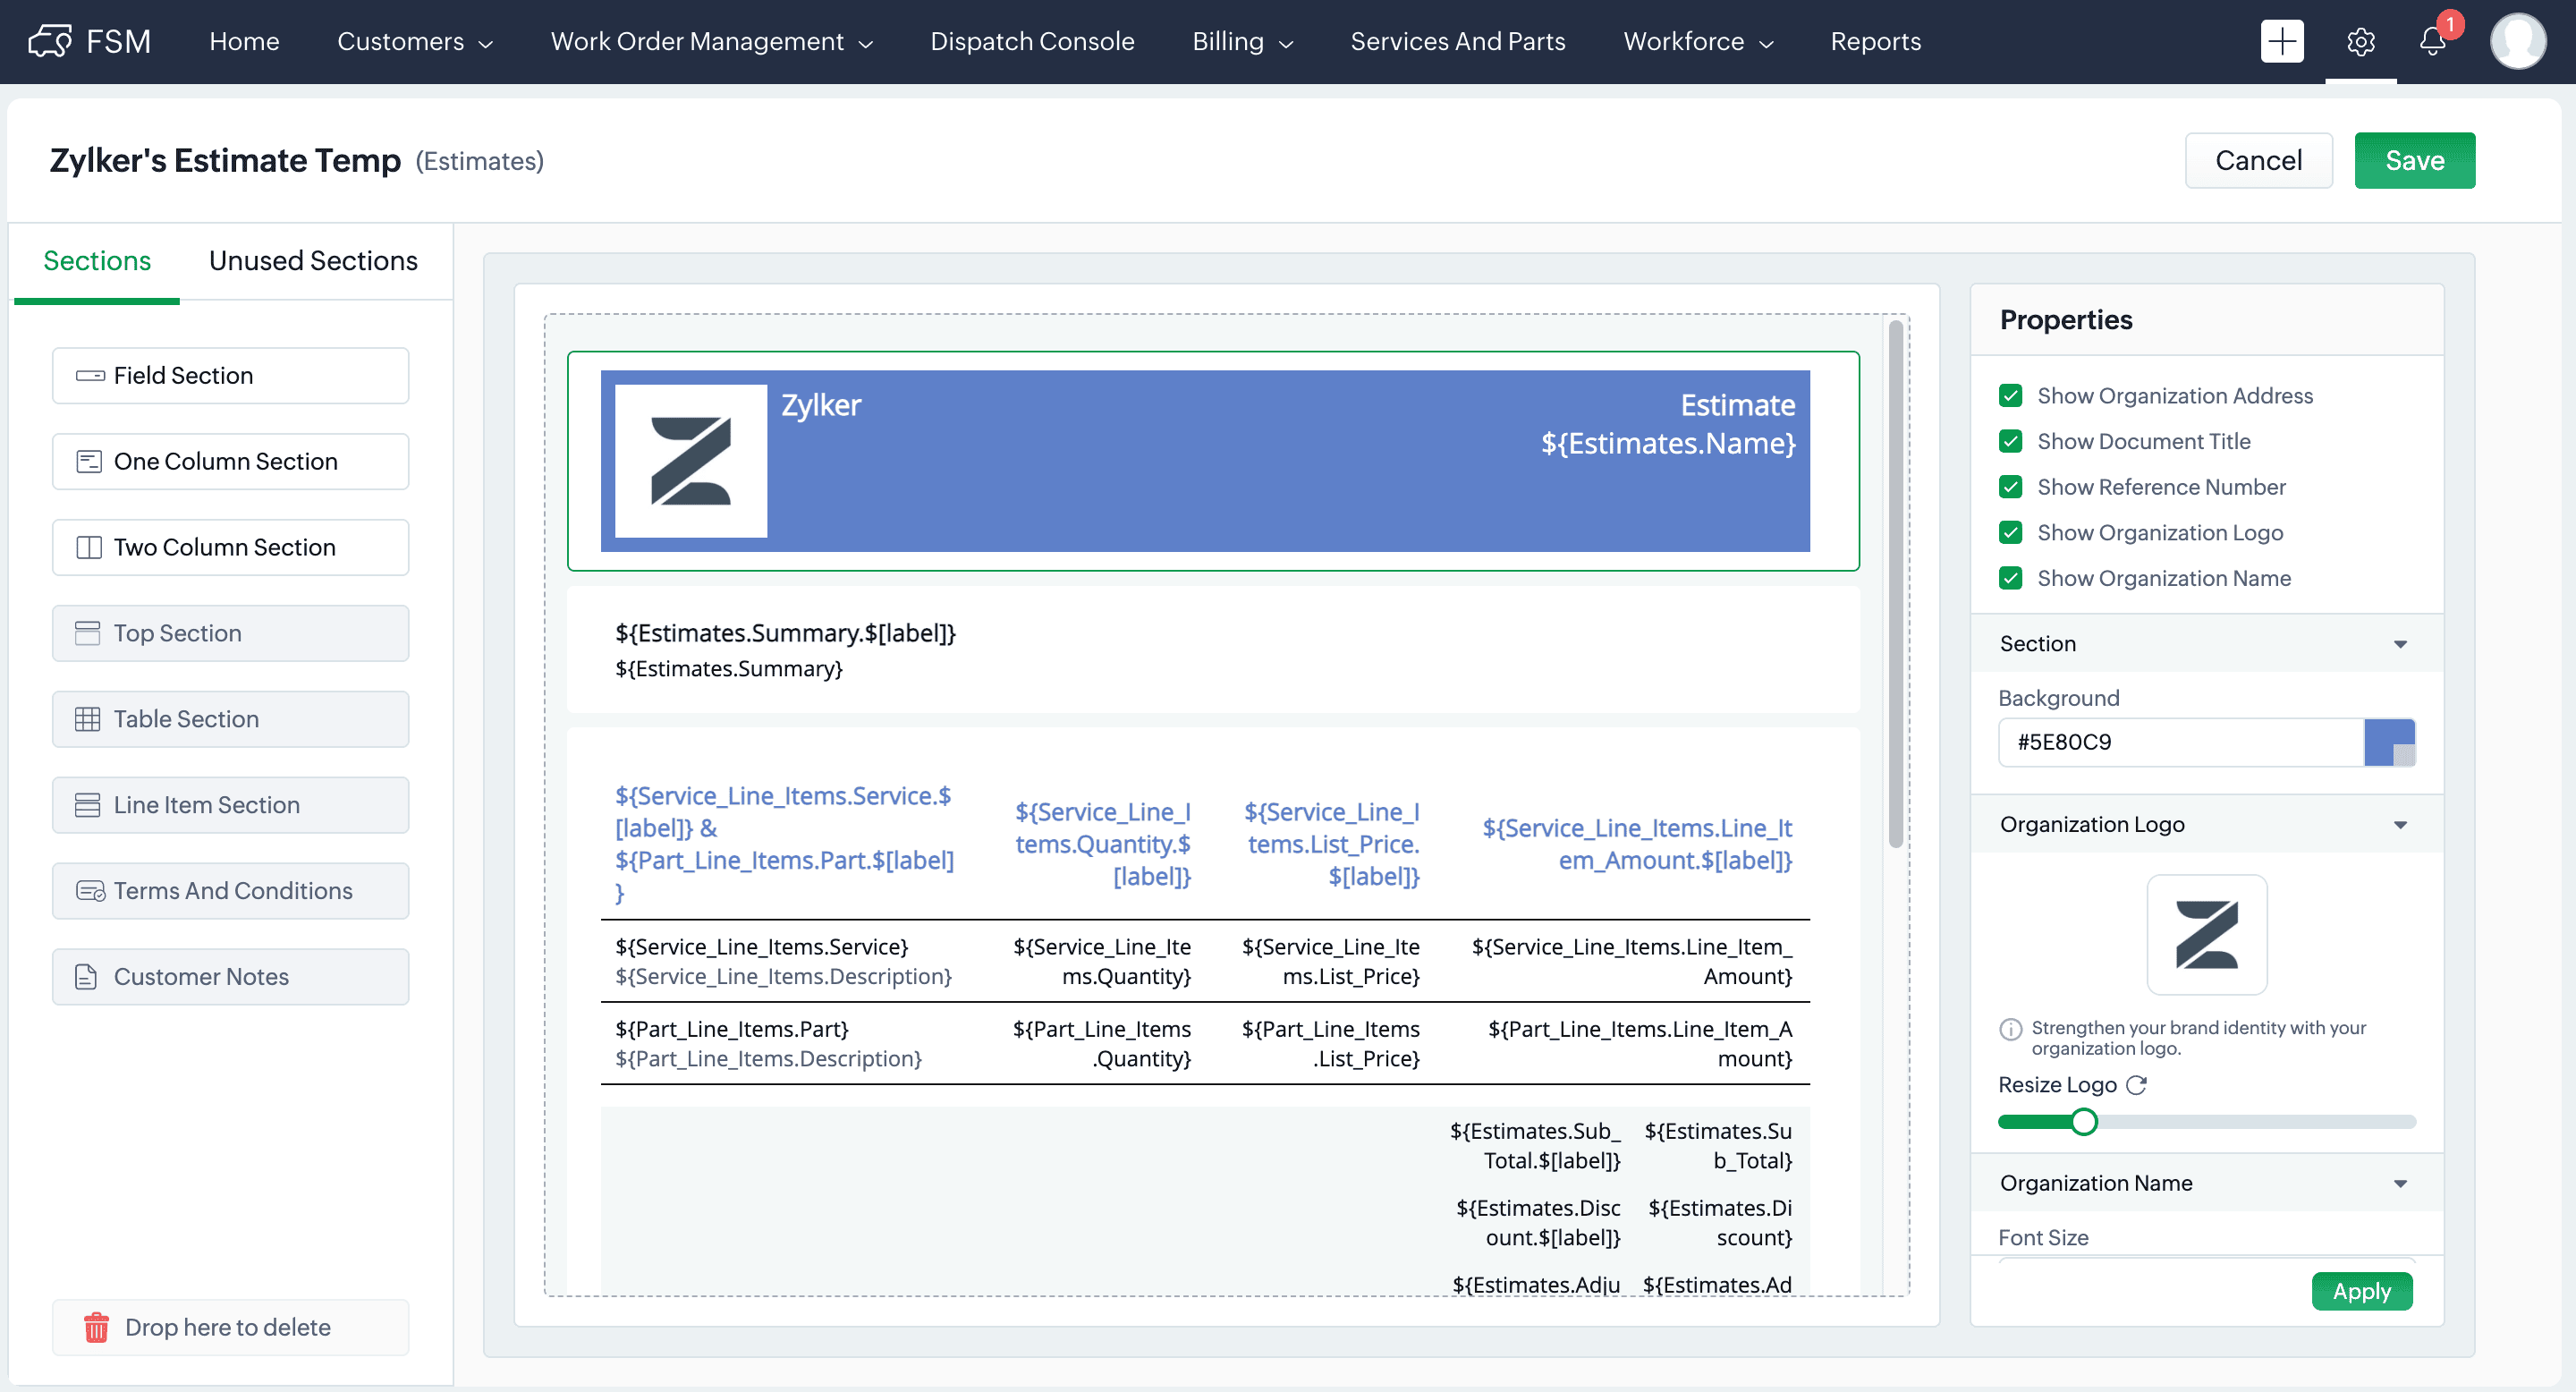The width and height of the screenshot is (2576, 1392).
Task: Switch to Unused Sections tab
Action: point(313,261)
